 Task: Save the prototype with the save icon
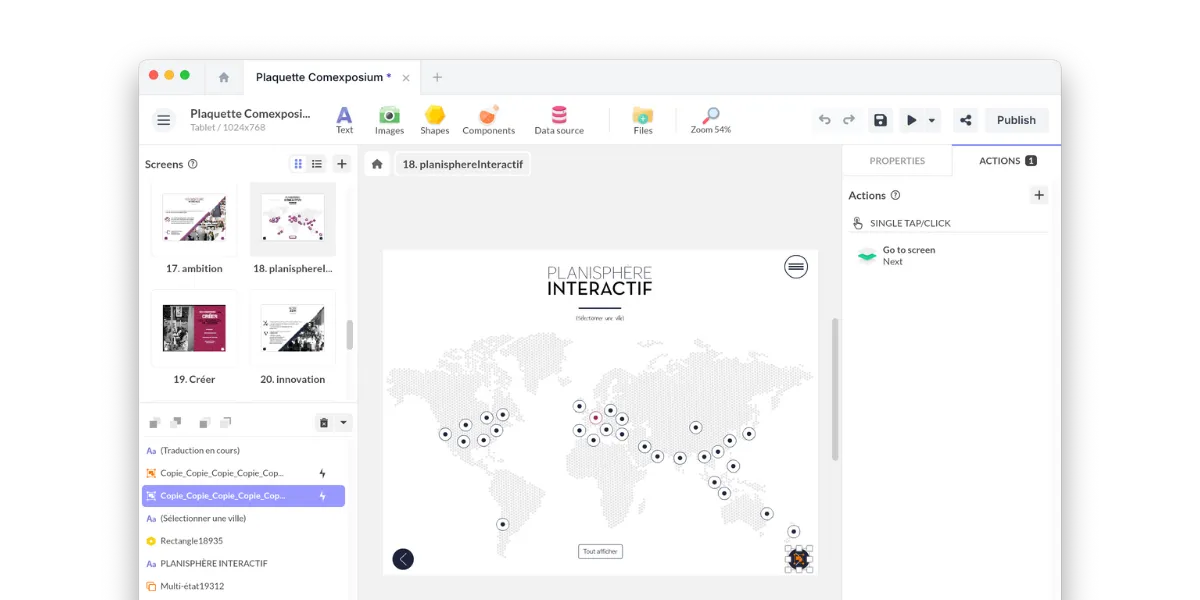coord(880,119)
